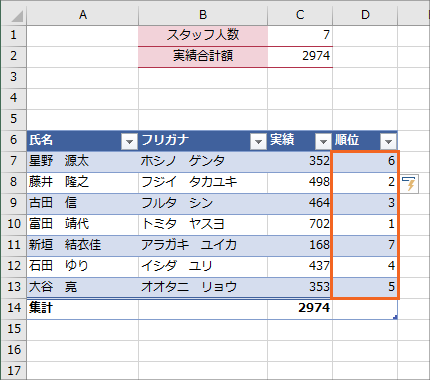Select column A header
This screenshot has height=380, width=430.
pos(83,15)
